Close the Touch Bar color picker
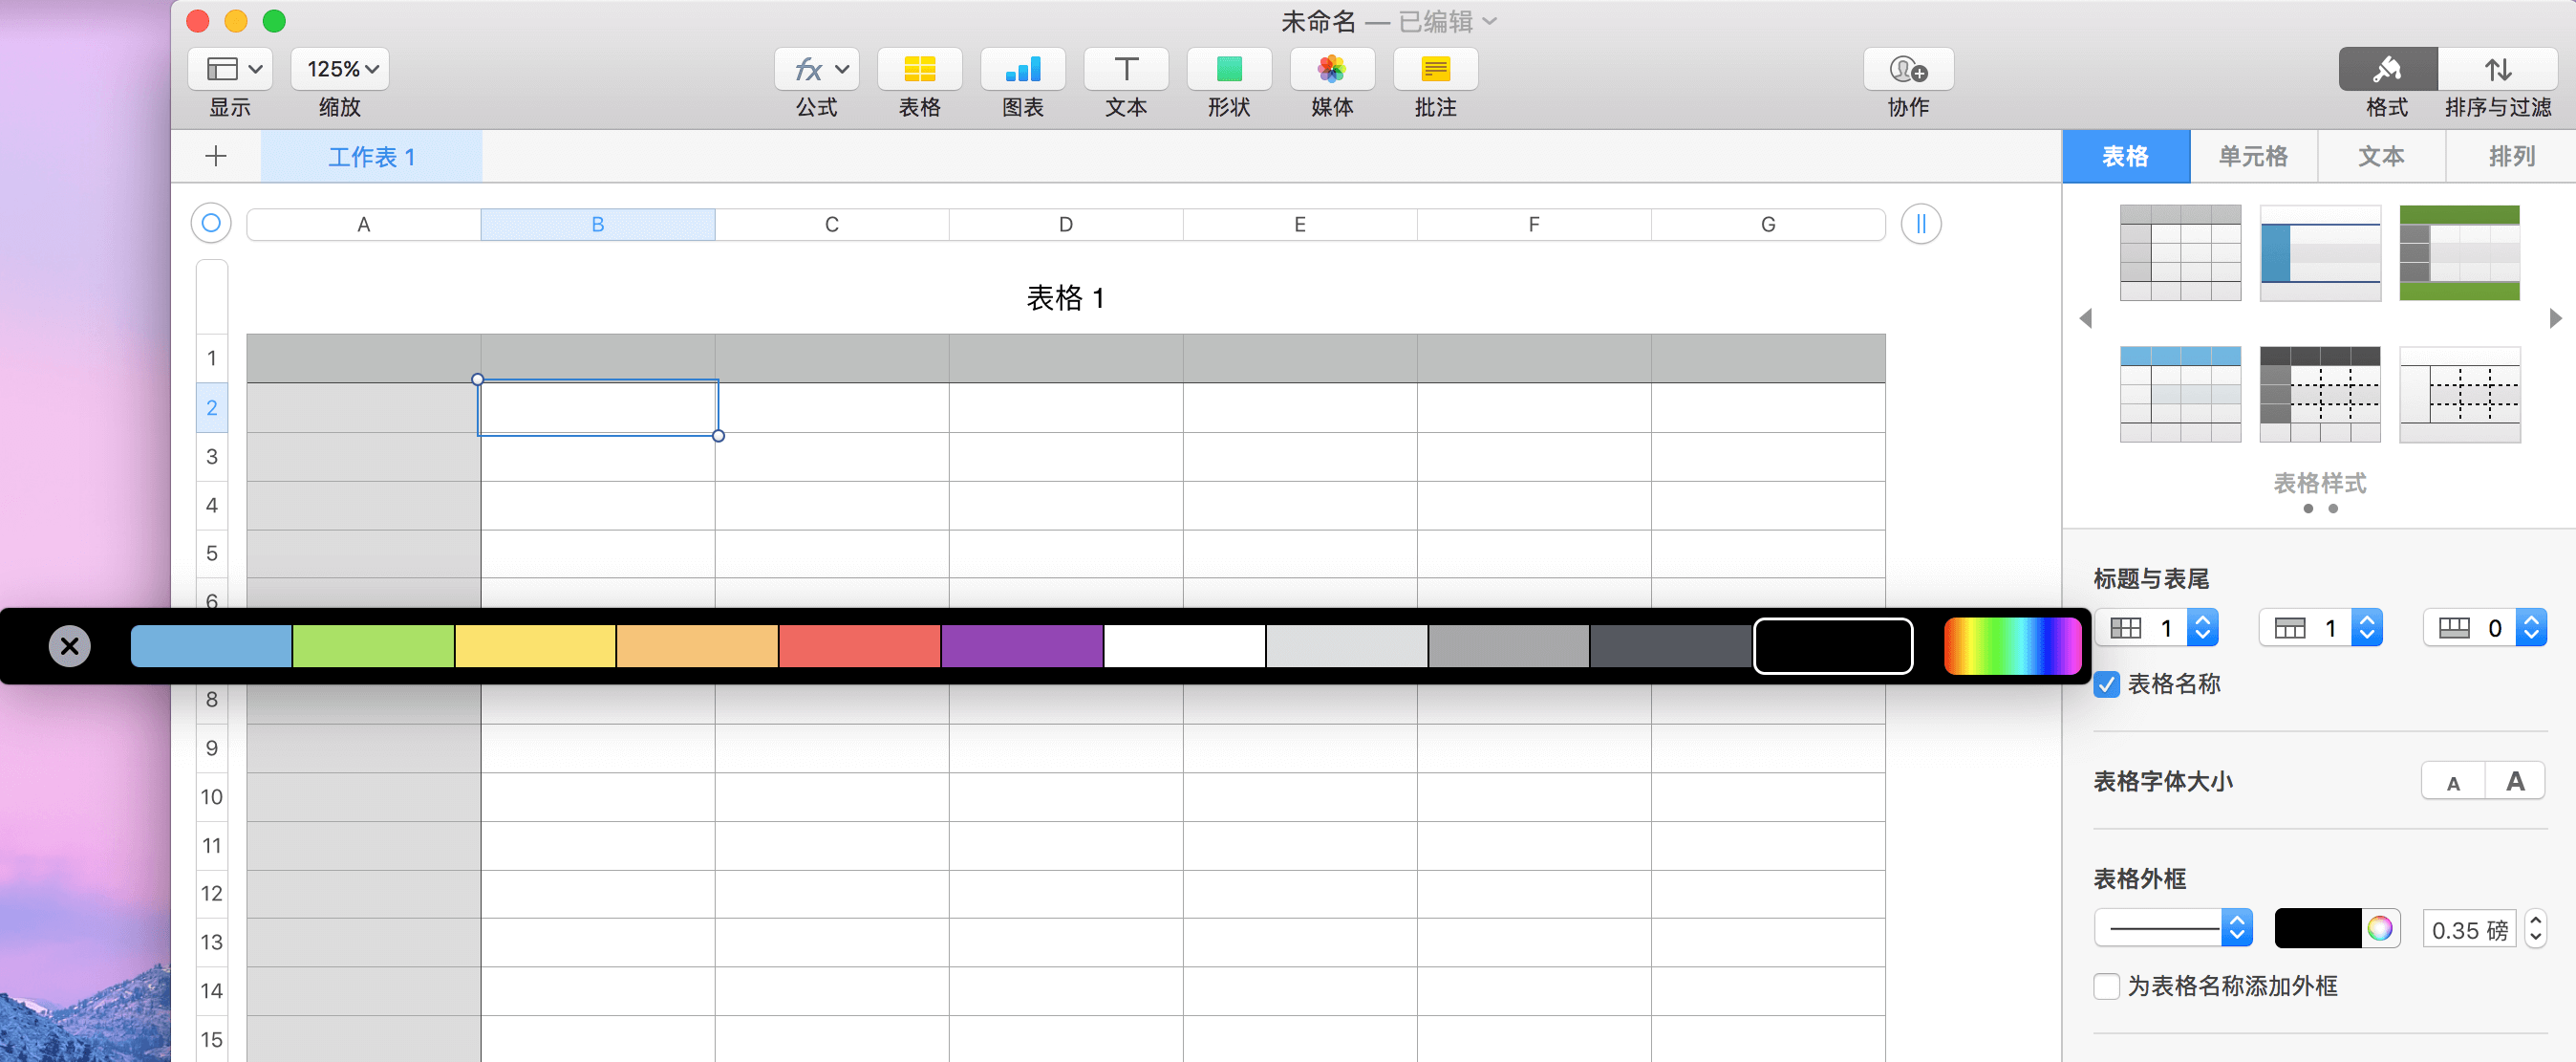 coord(69,646)
